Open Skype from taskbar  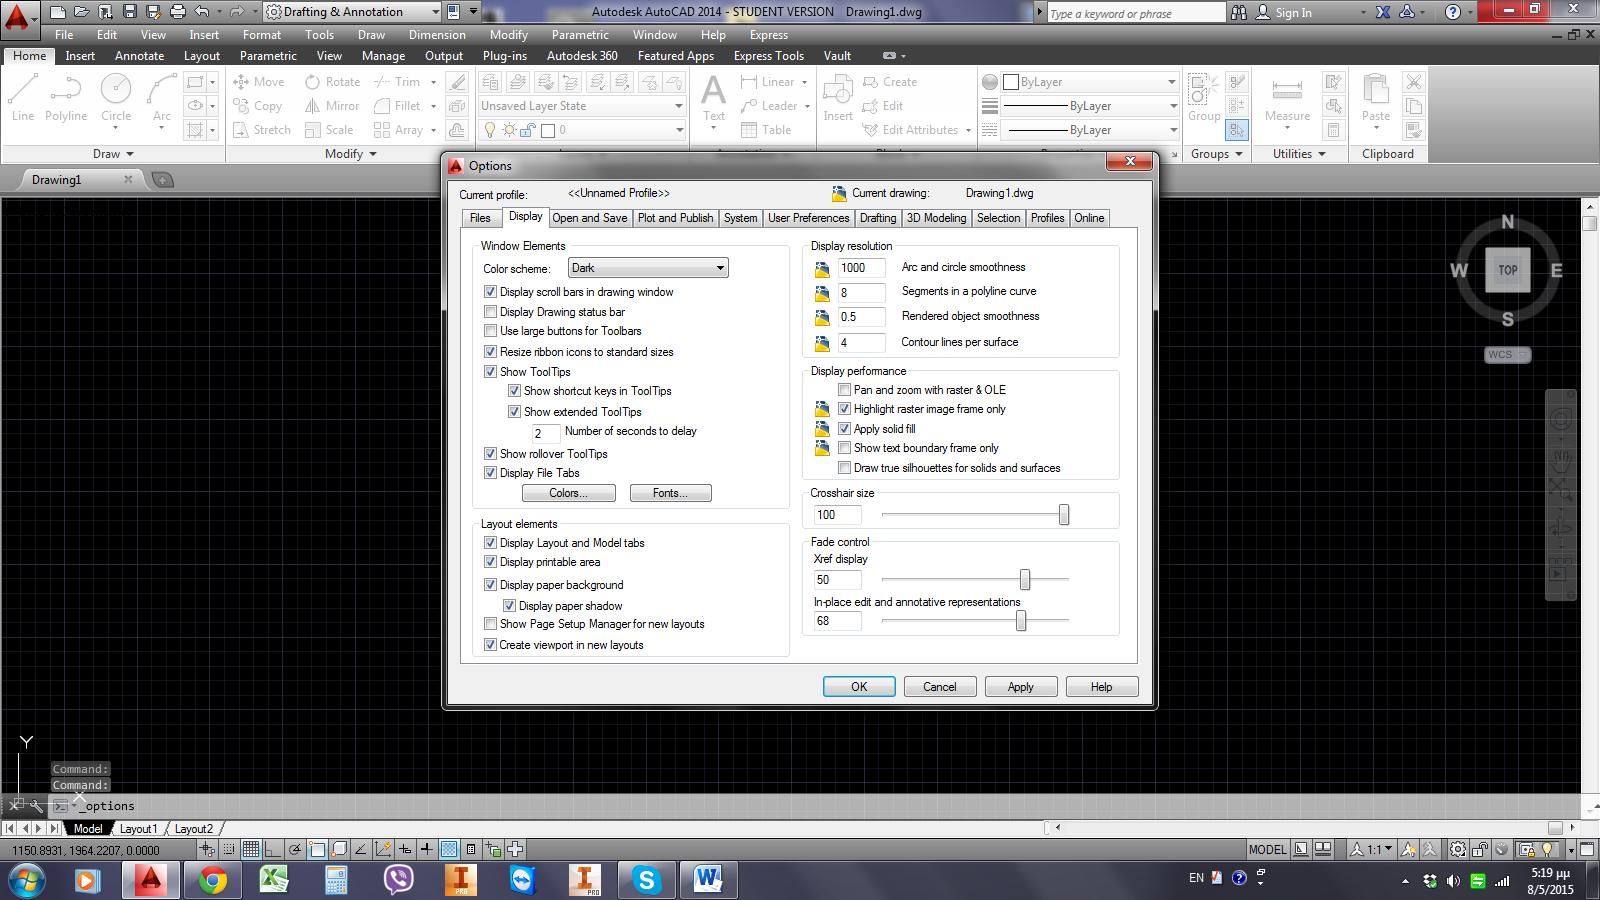pos(646,880)
